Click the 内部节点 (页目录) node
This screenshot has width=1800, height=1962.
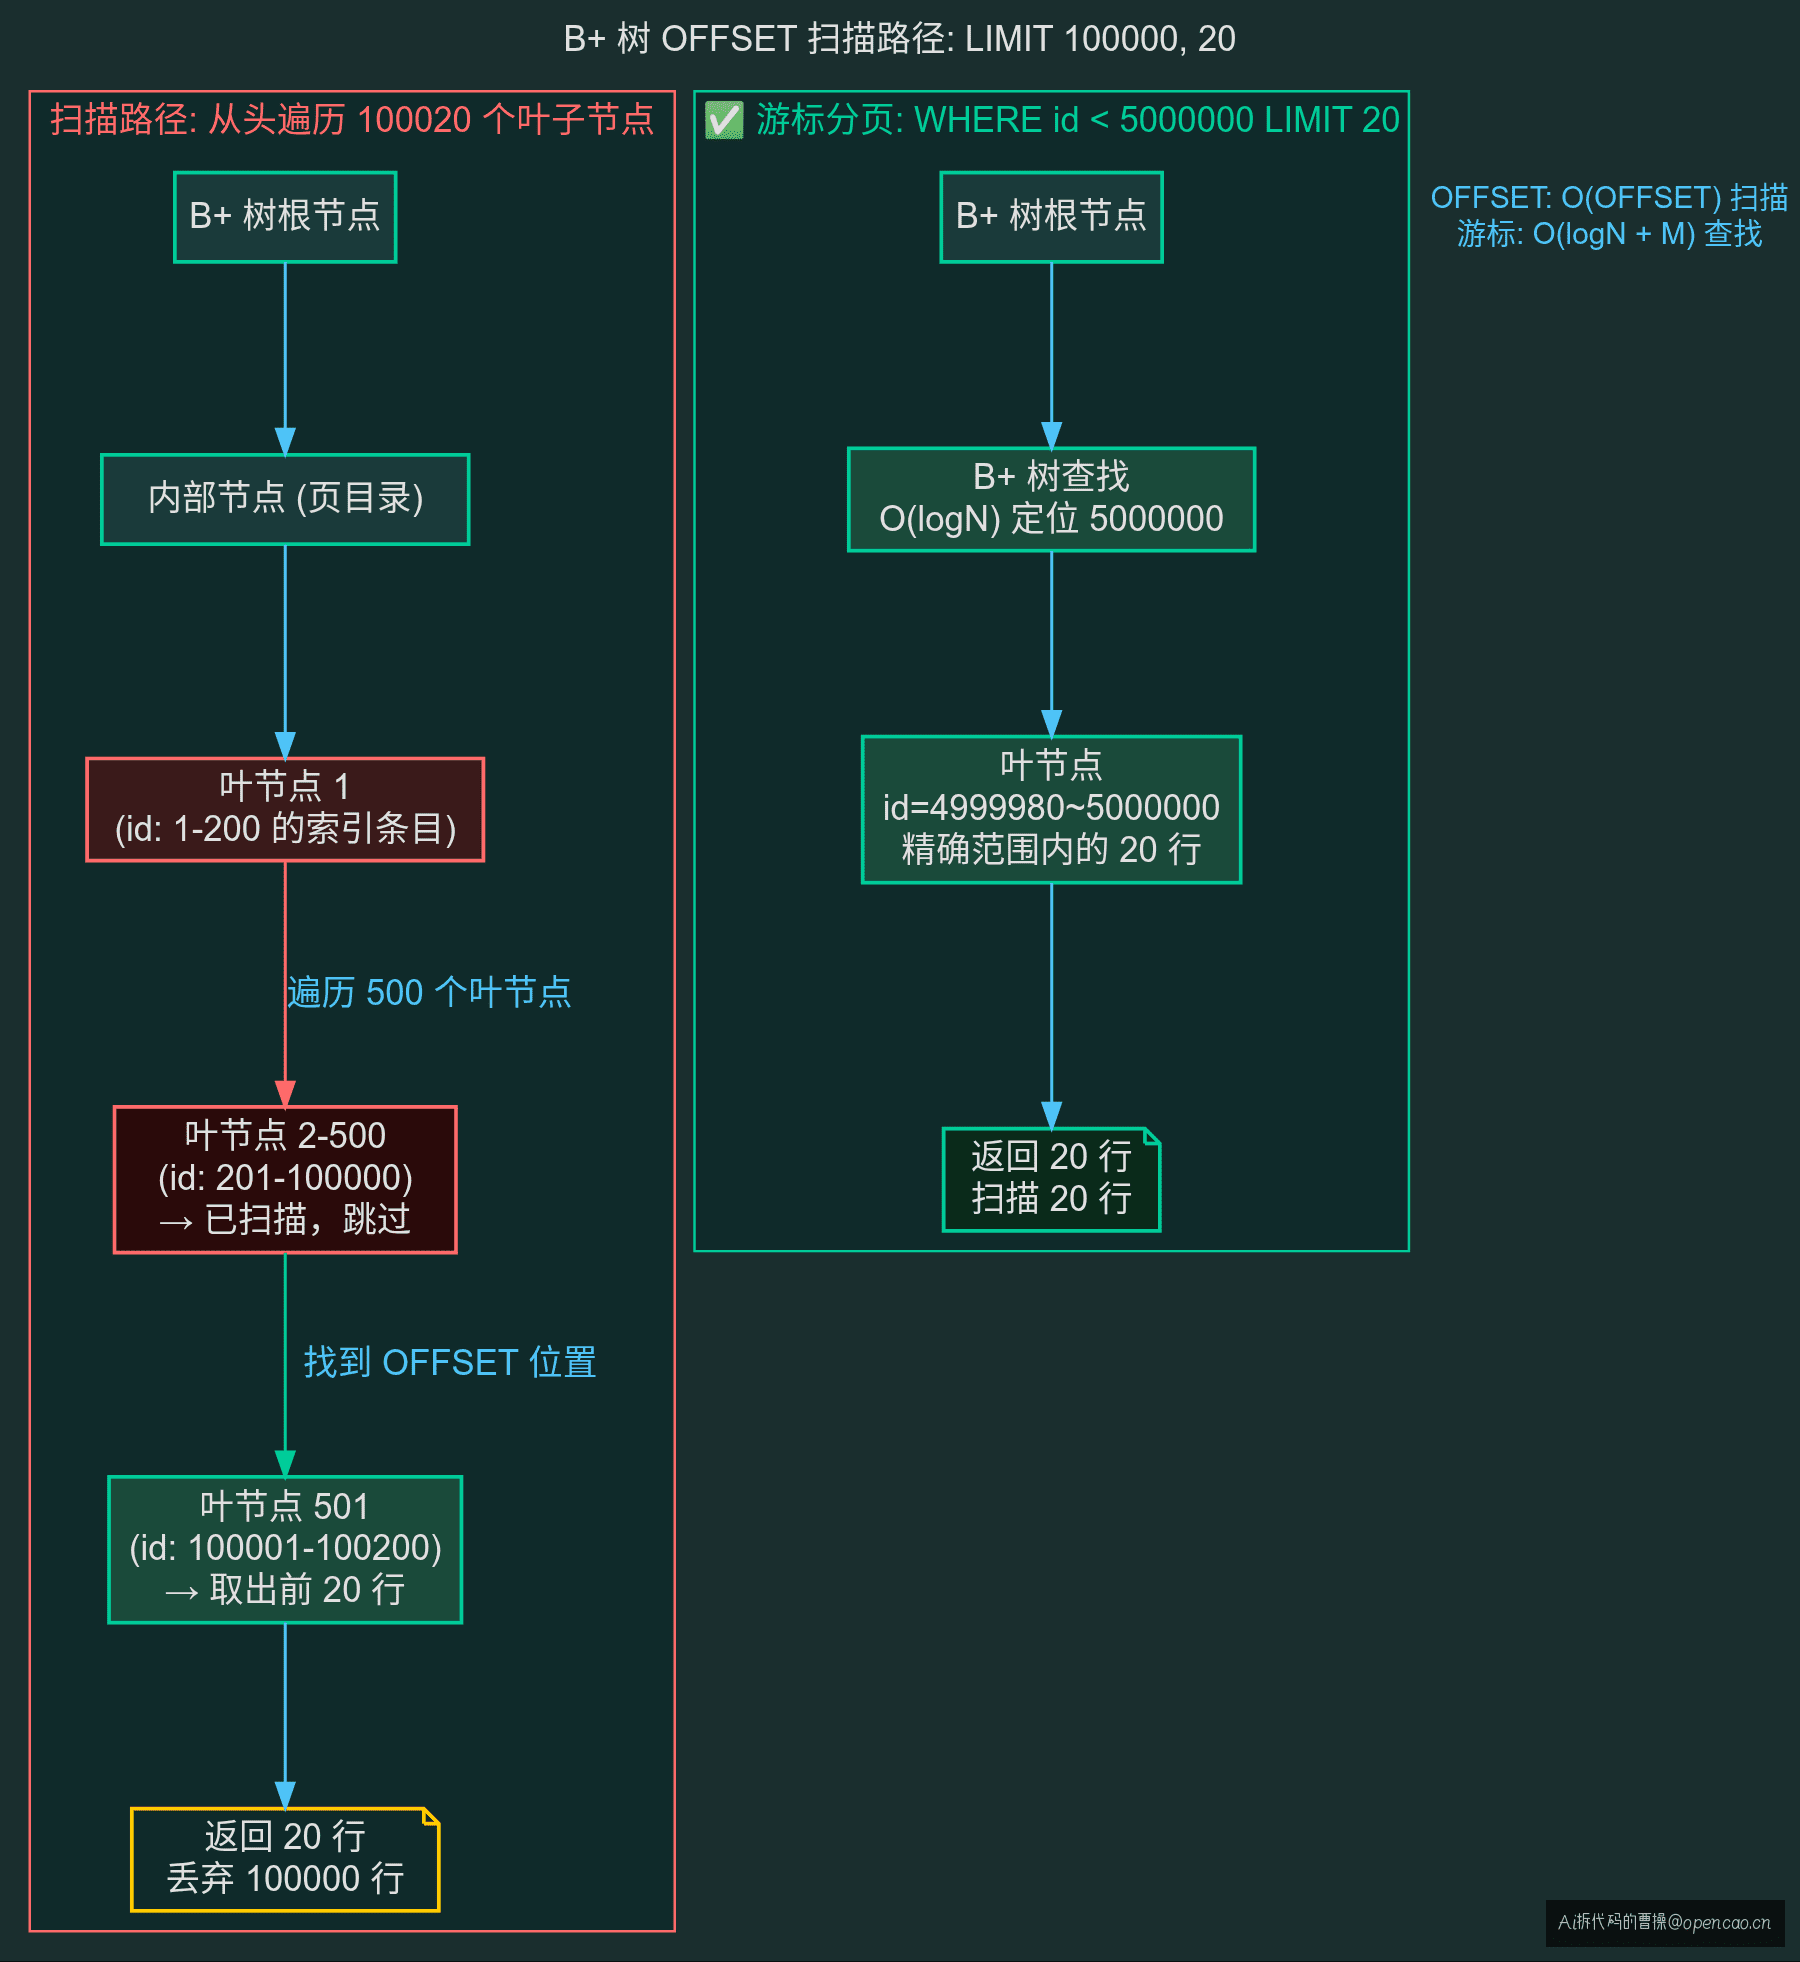tap(285, 499)
